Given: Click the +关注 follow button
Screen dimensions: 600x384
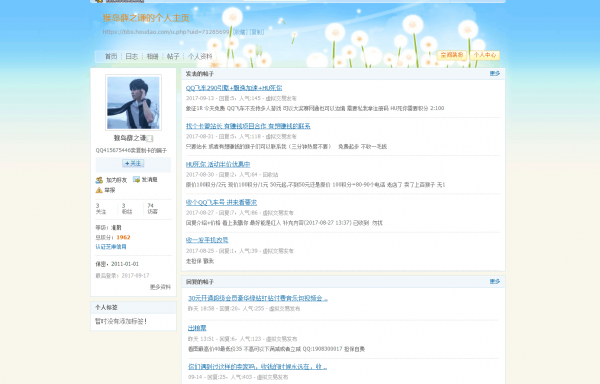Looking at the screenshot, I should coord(133,163).
